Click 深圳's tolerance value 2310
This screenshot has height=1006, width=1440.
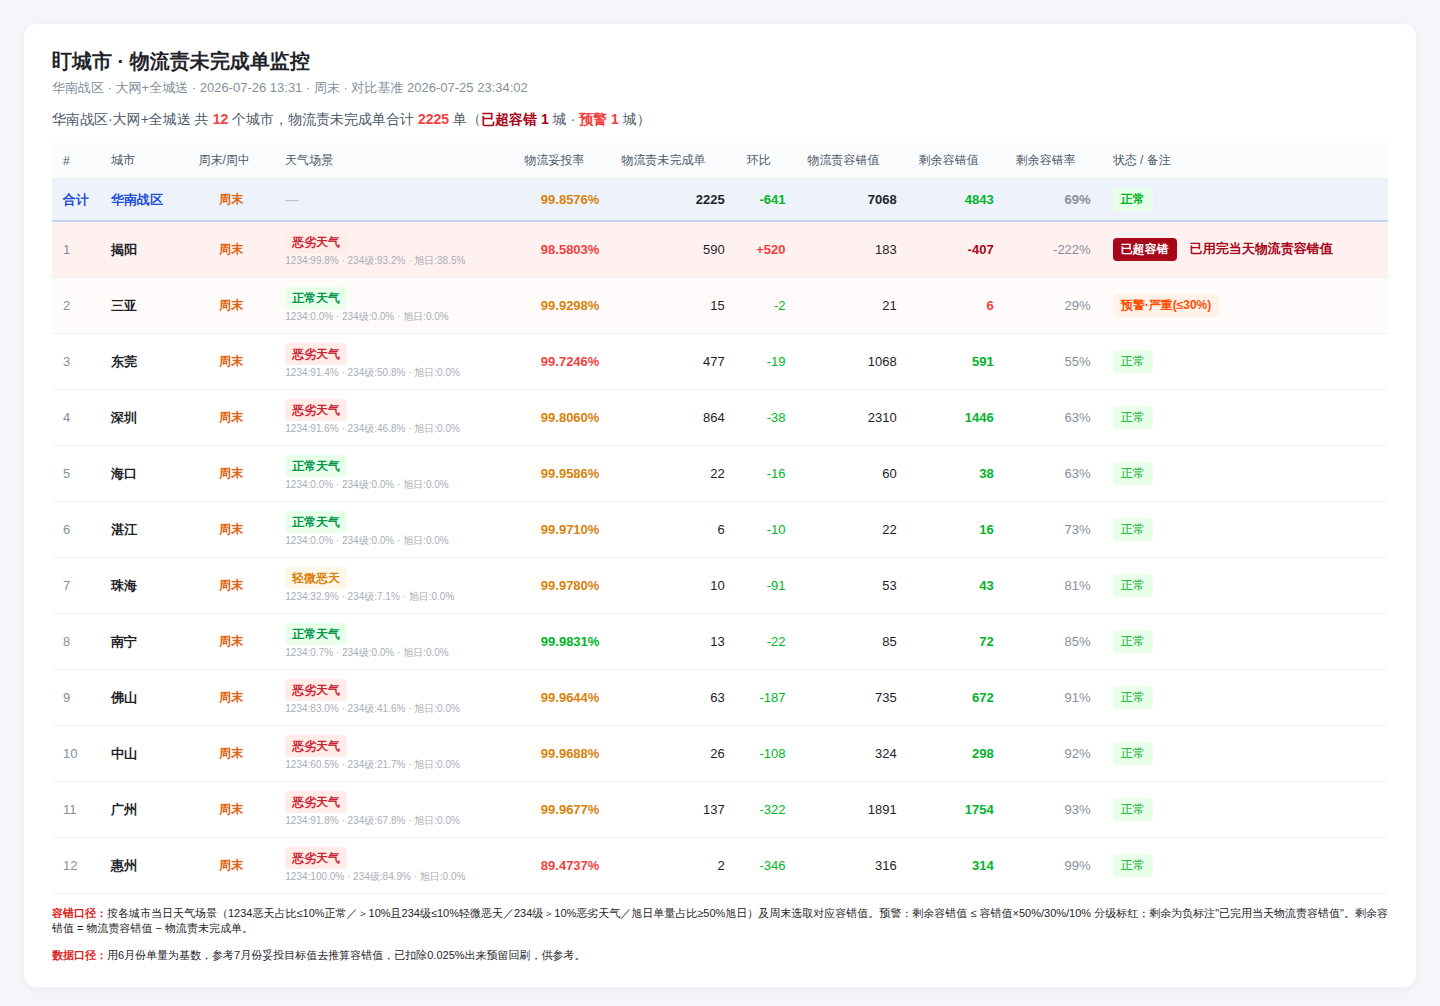[x=882, y=418]
